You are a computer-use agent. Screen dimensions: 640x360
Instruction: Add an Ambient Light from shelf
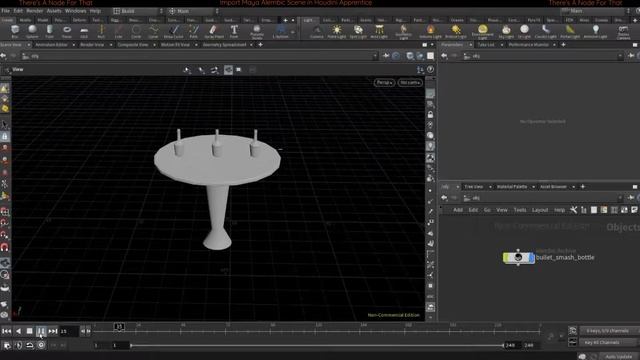596,31
